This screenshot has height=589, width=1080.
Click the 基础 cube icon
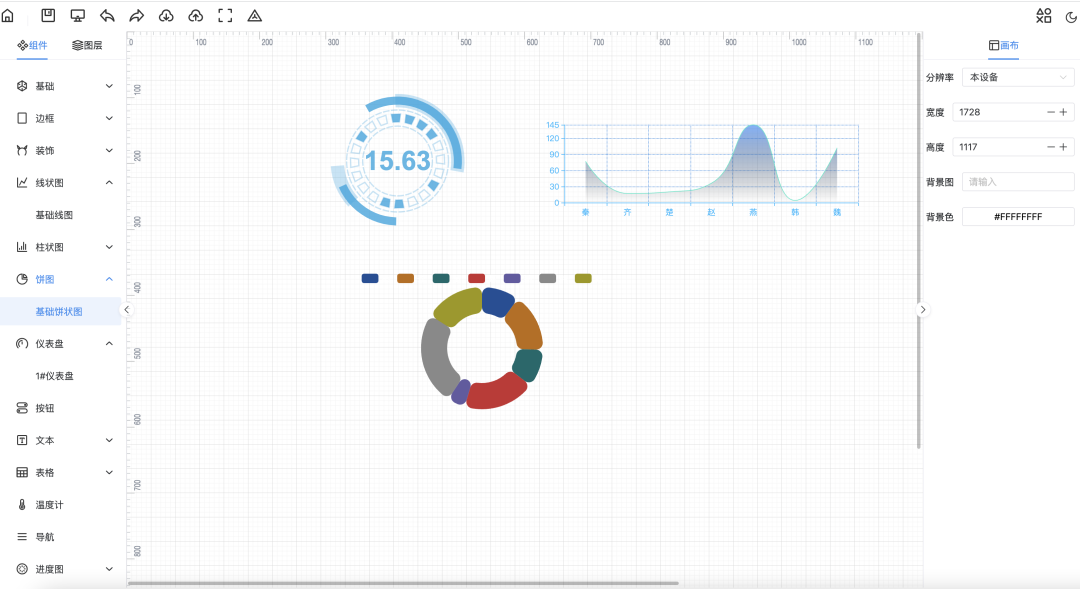(22, 86)
